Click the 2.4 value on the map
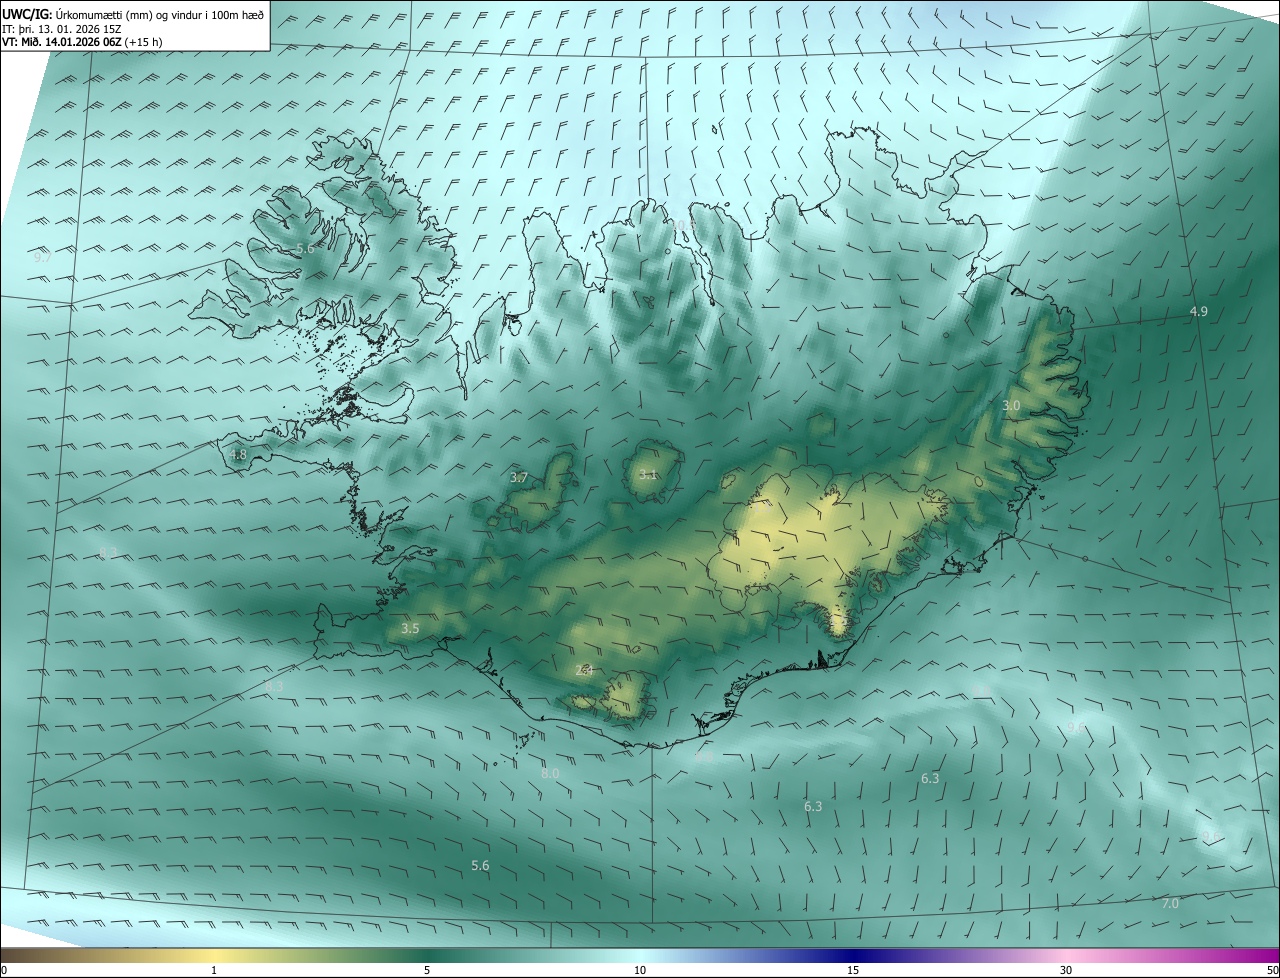Image resolution: width=1280 pixels, height=978 pixels. pyautogui.click(x=585, y=671)
